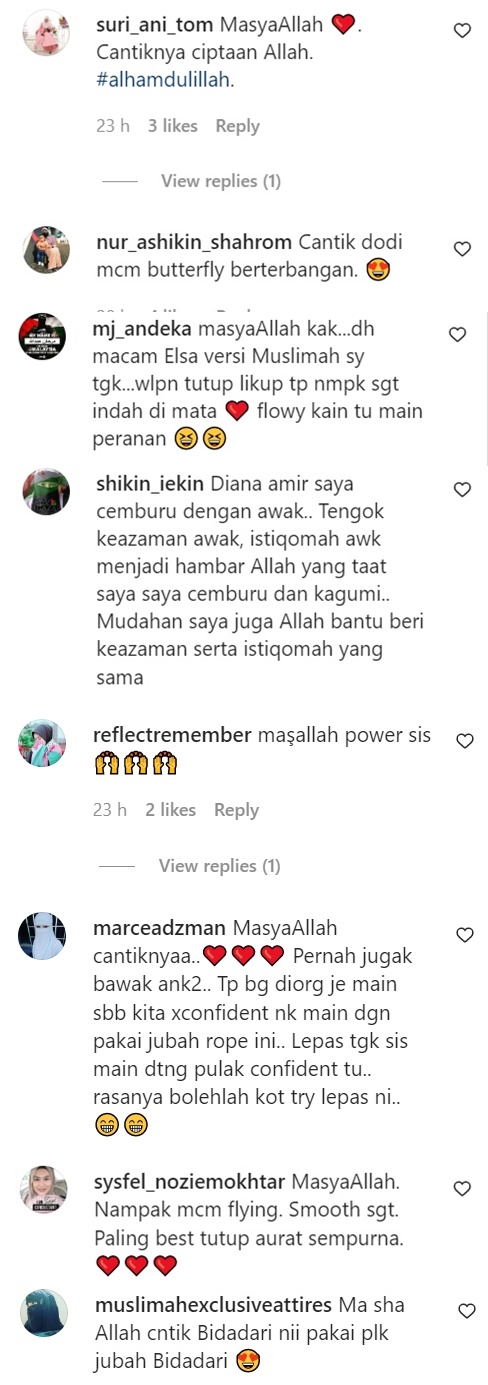View the 3 likes on suri_ani_tom's comment
This screenshot has width=488, height=1385.
pos(173,126)
